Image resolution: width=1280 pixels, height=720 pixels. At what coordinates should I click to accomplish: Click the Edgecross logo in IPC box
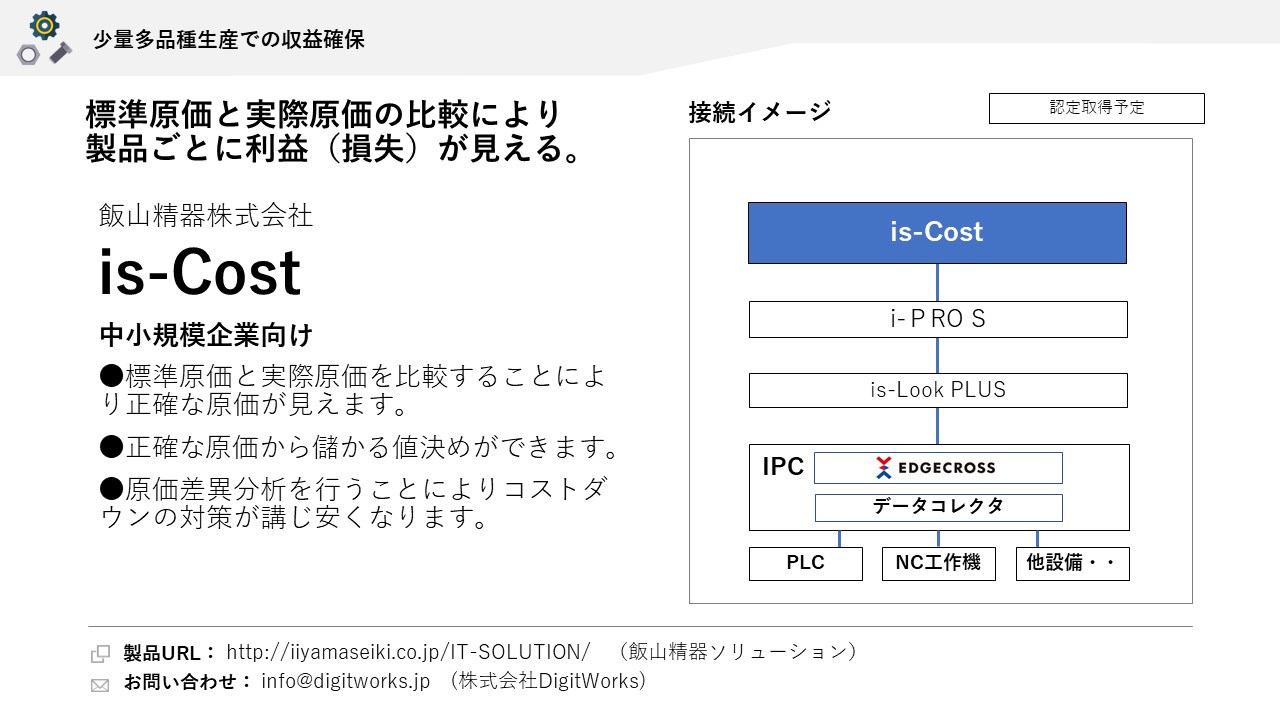(x=937, y=468)
